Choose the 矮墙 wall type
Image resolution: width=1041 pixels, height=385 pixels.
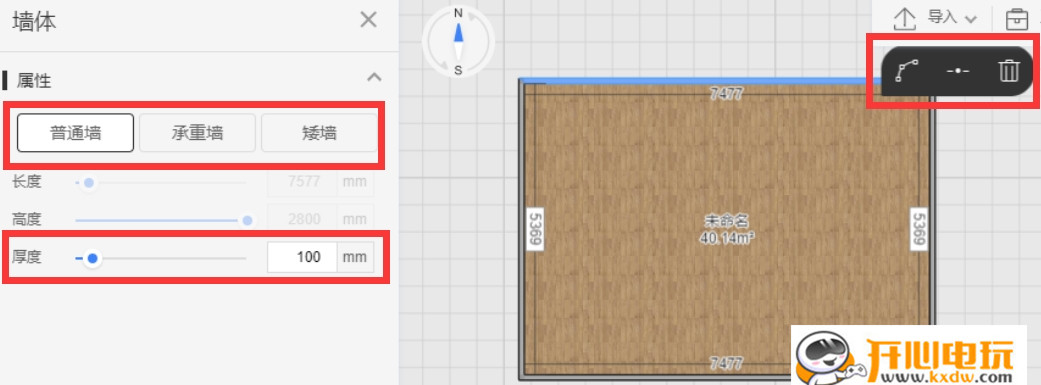pos(319,133)
